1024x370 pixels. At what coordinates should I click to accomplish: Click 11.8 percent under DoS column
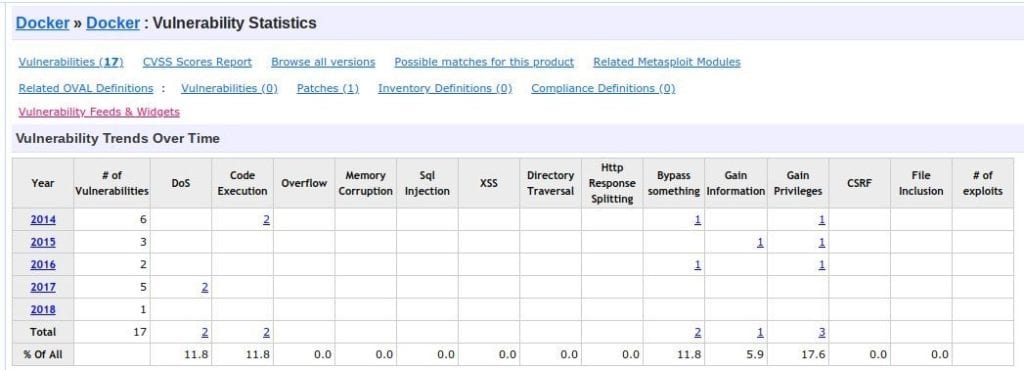pos(197,355)
